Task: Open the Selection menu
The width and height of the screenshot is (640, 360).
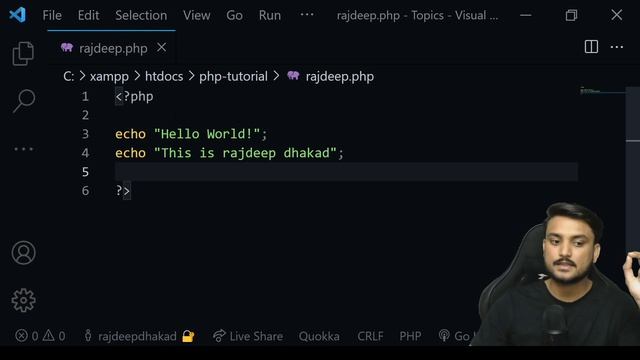Action: coord(141,15)
